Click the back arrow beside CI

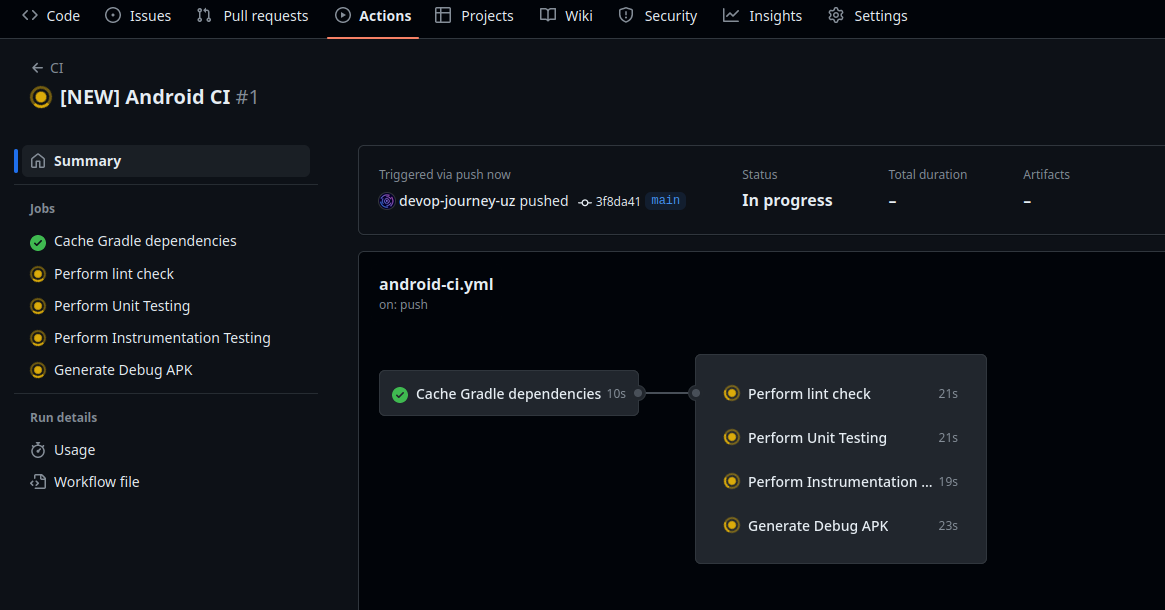pyautogui.click(x=37, y=68)
